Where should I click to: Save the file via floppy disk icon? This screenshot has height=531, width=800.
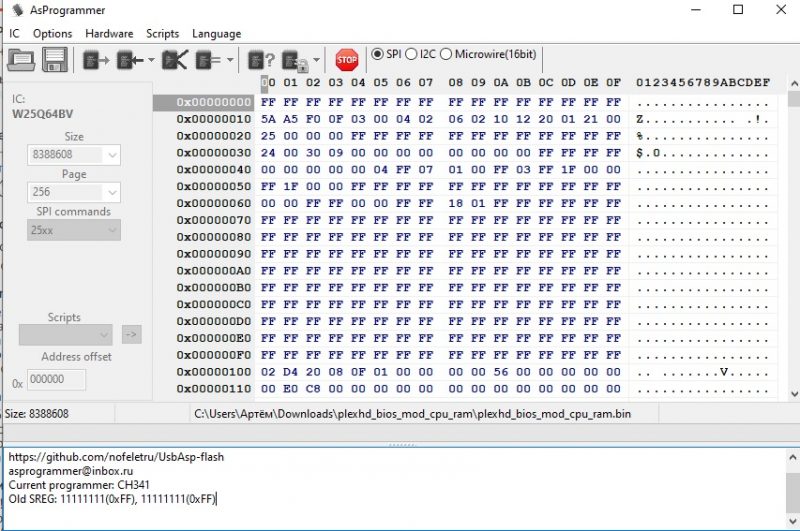tap(55, 60)
